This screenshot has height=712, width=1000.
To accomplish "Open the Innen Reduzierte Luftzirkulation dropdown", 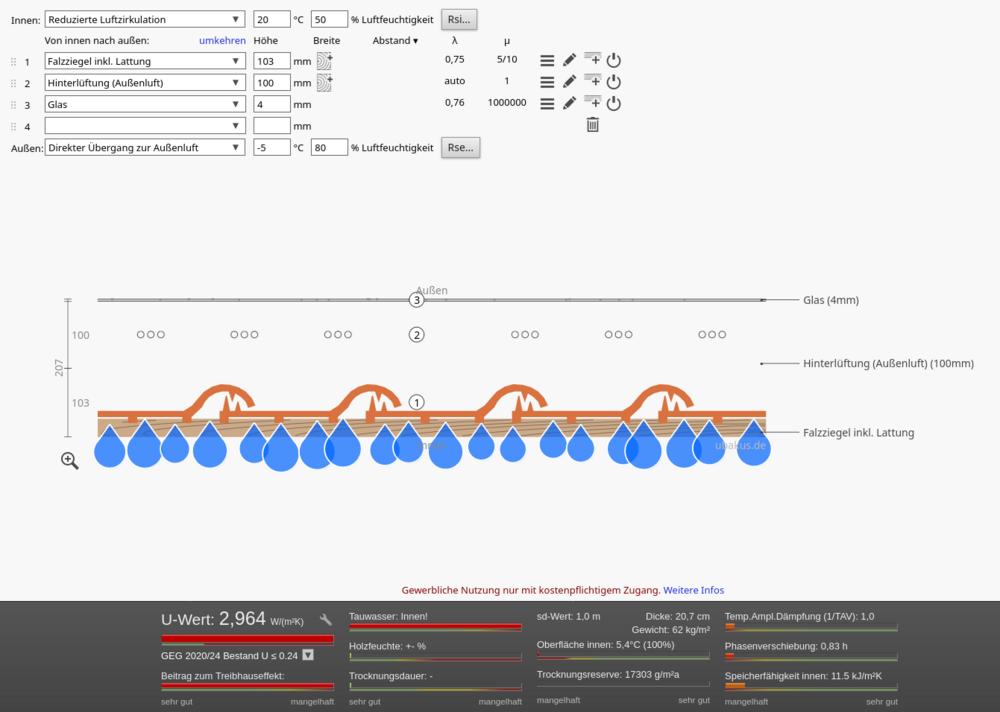I will pos(145,19).
